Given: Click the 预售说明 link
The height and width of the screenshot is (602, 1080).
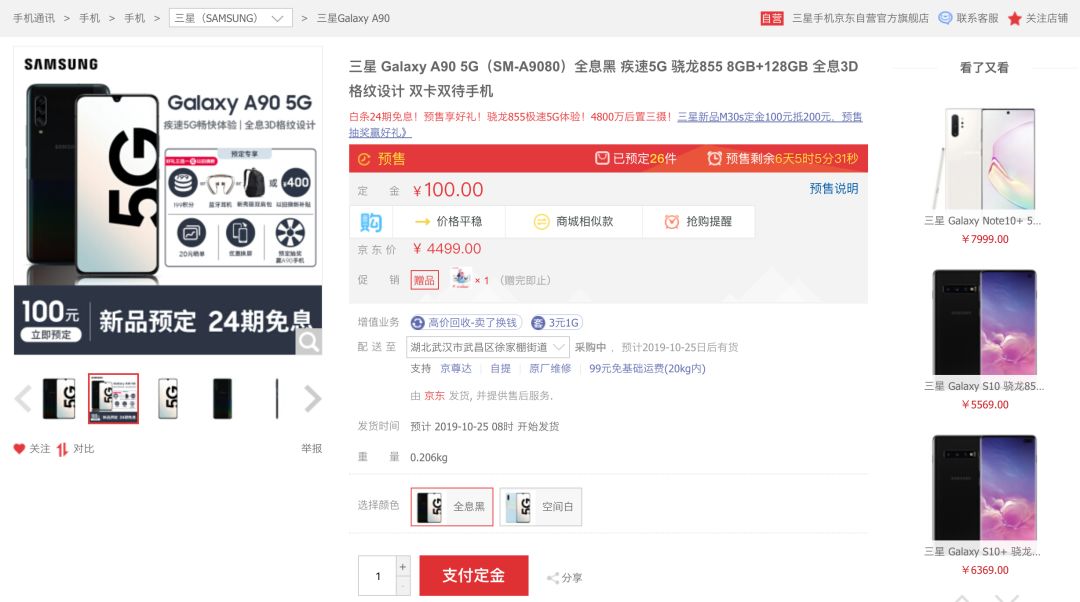Looking at the screenshot, I should click(x=833, y=189).
